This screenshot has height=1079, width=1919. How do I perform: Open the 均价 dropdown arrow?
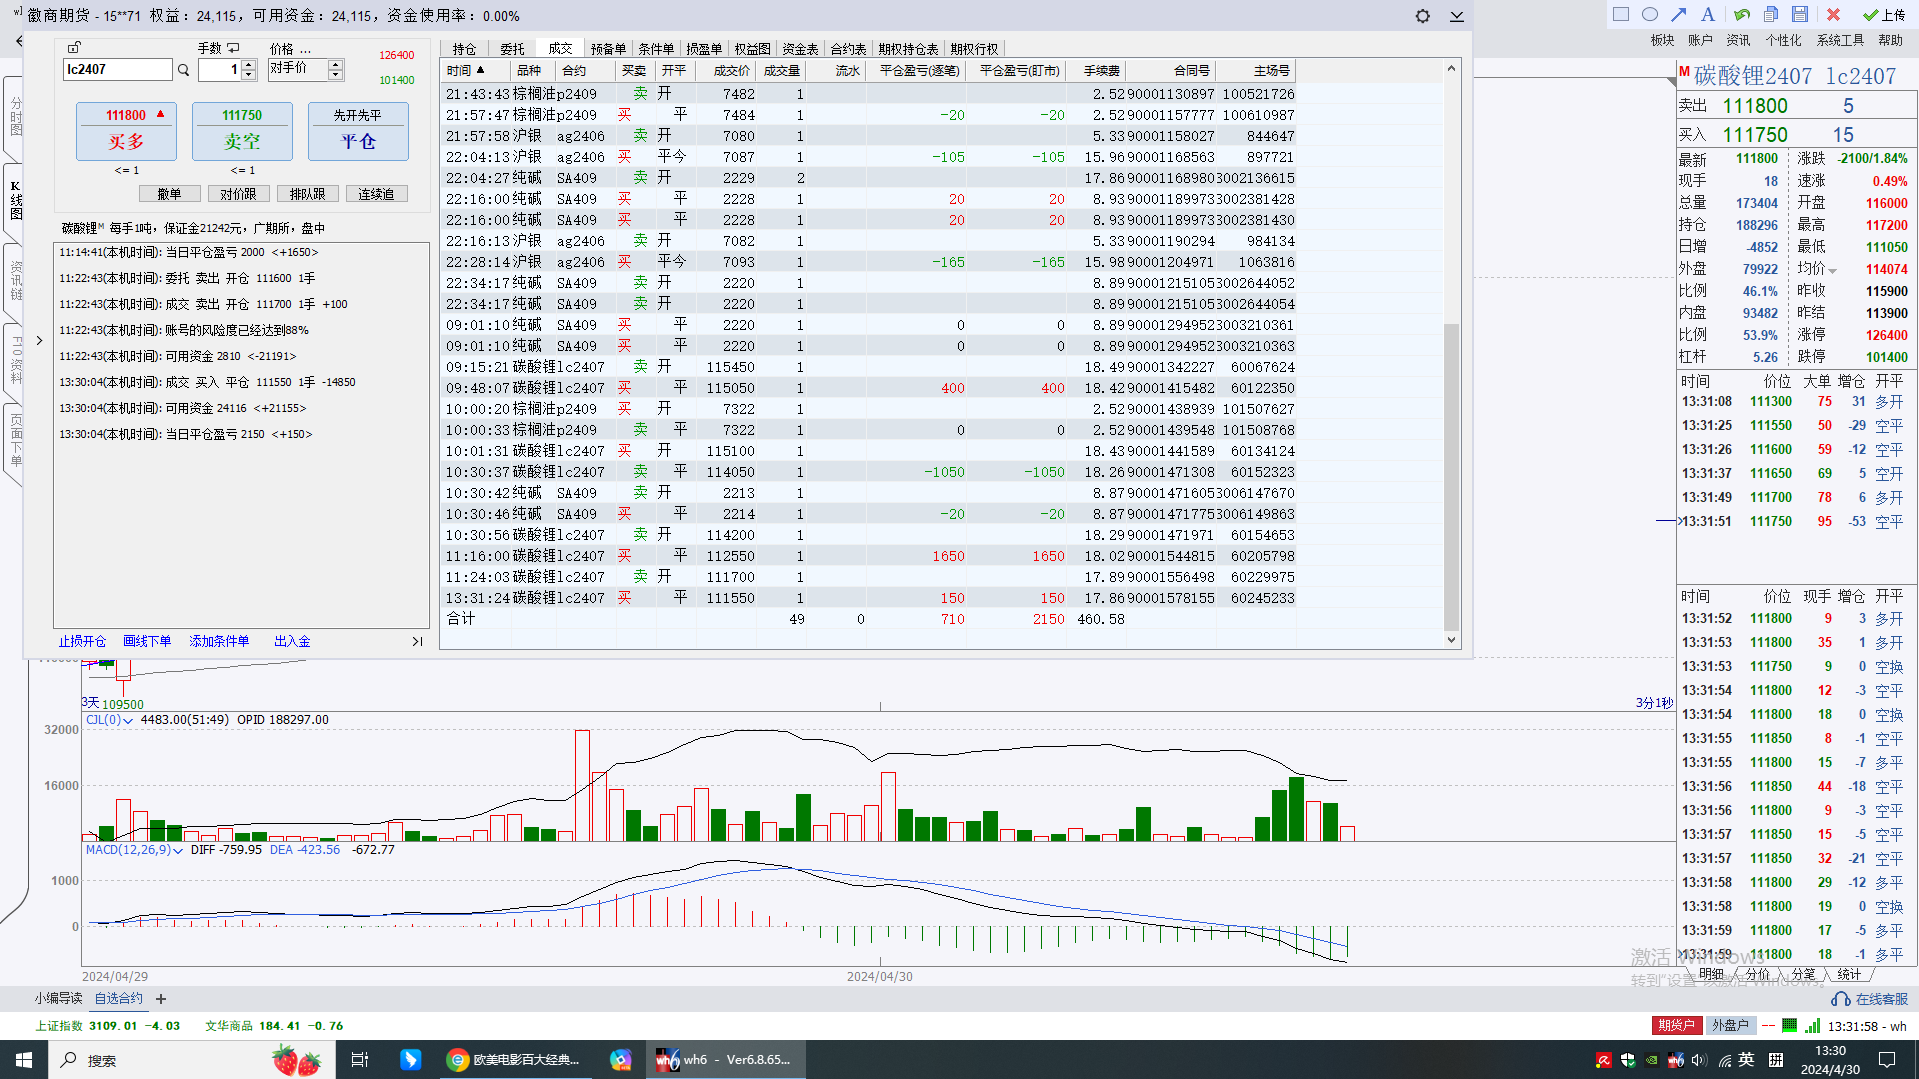(1833, 271)
